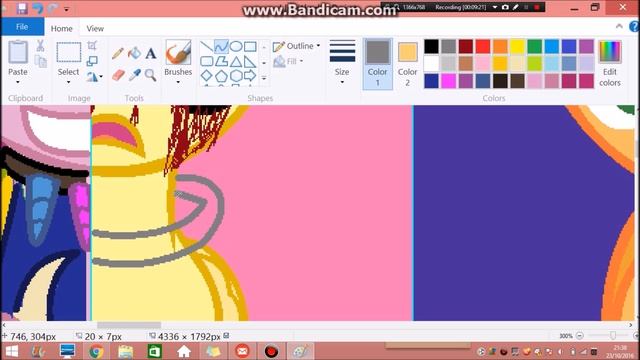Select the Eraser tool
This screenshot has width=640, height=360.
[118, 75]
